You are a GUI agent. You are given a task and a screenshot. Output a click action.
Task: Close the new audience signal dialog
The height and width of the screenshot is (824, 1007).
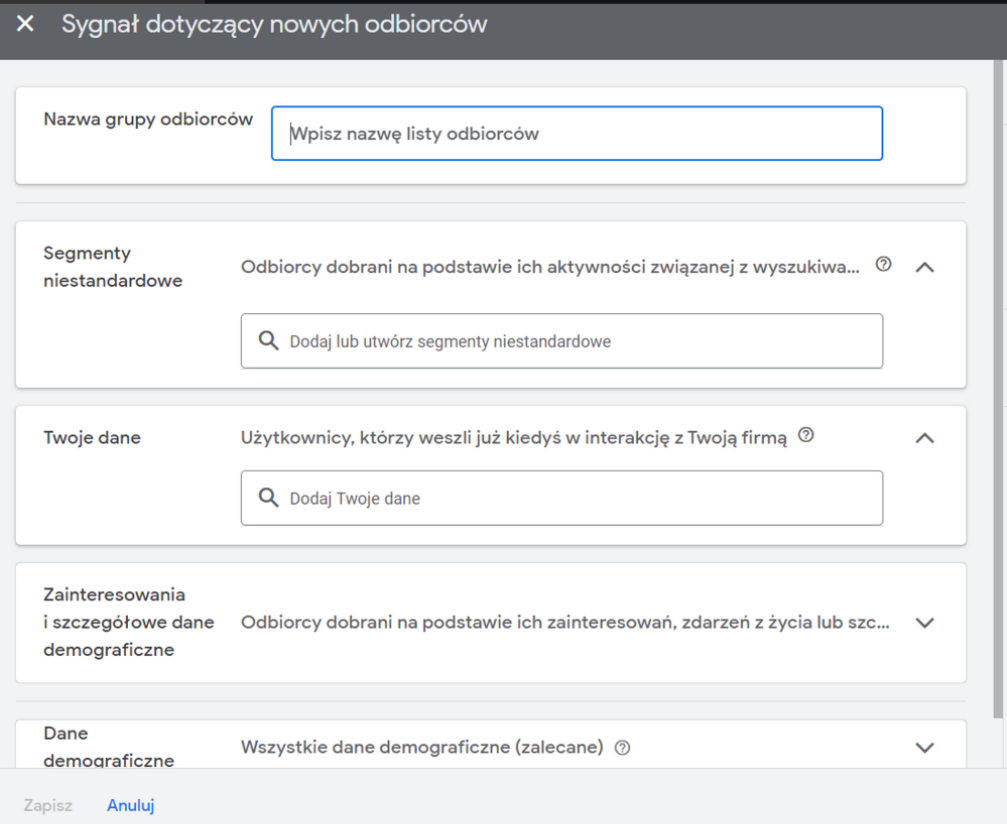(x=25, y=24)
